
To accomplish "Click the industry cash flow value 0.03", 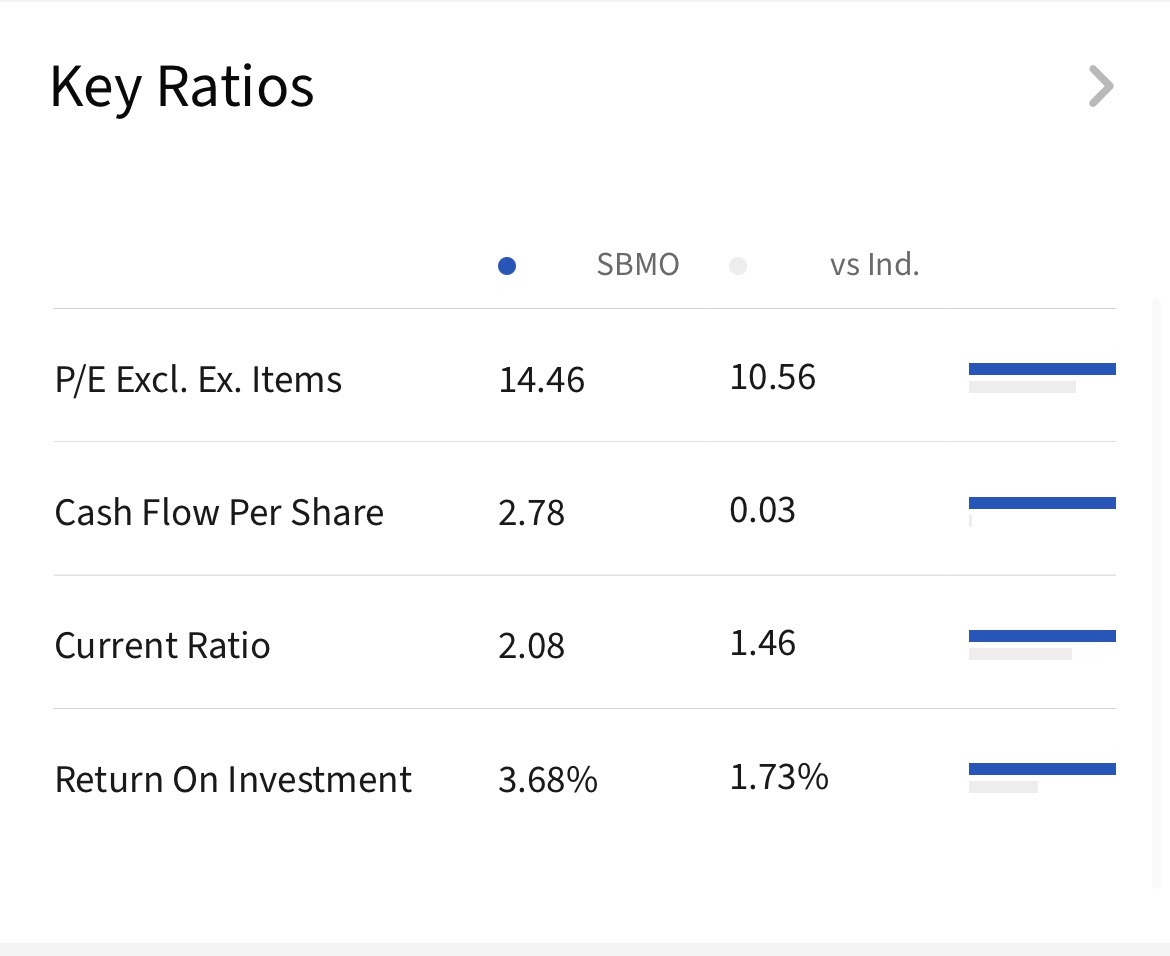I will pos(762,510).
